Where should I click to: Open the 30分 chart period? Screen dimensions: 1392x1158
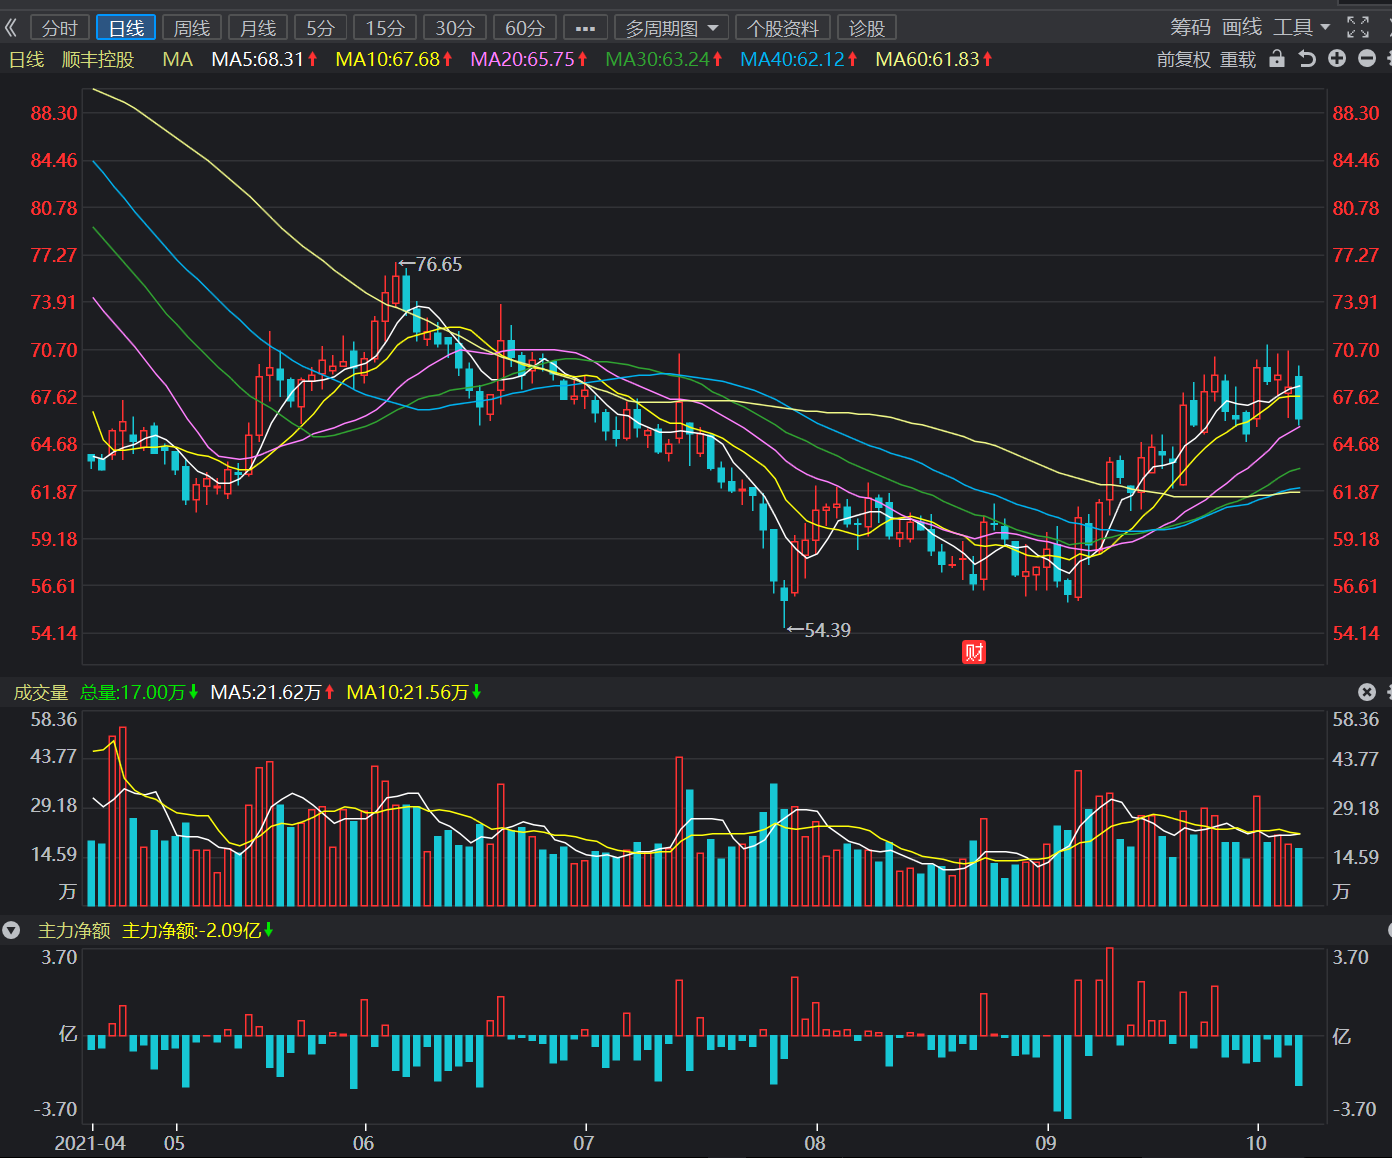point(455,28)
